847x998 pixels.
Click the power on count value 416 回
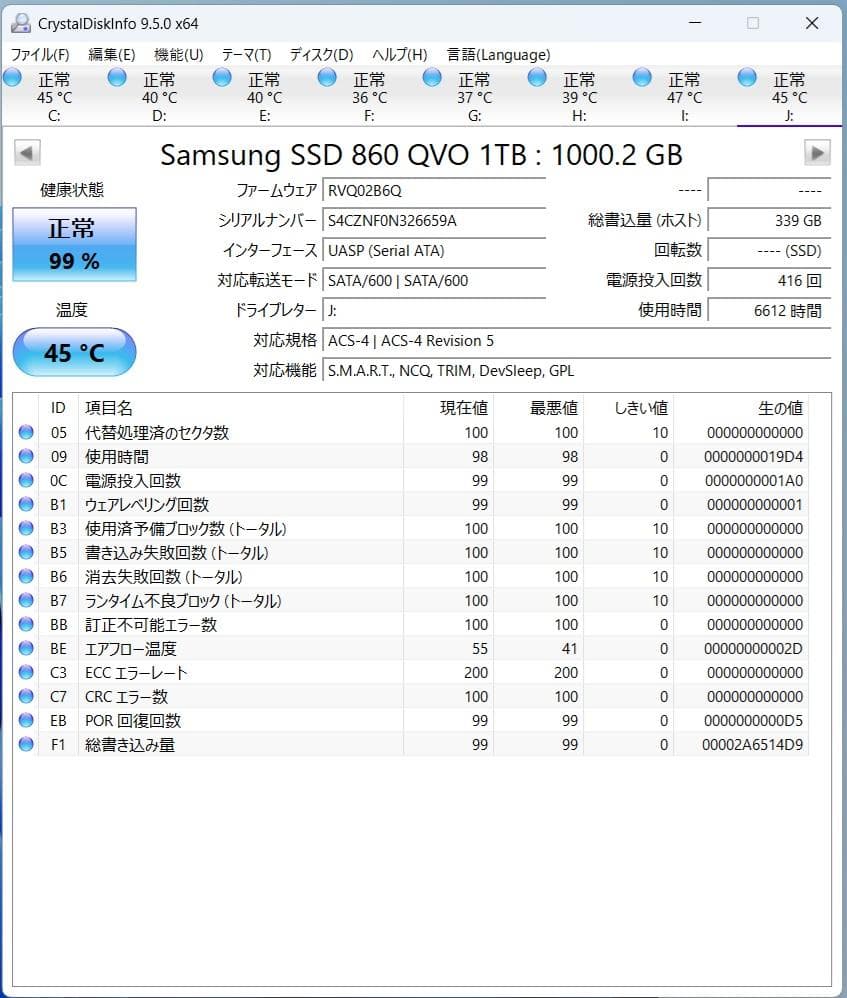[x=769, y=281]
